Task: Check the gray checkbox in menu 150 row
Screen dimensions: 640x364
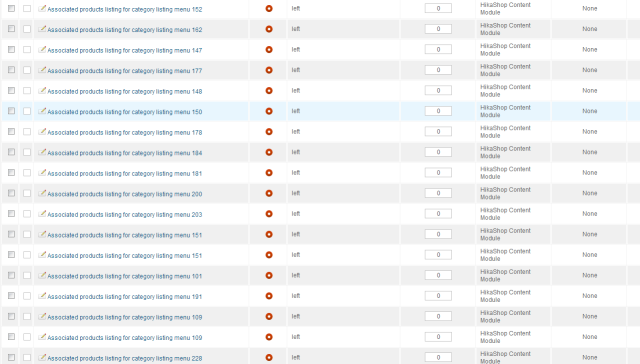Action: point(11,111)
